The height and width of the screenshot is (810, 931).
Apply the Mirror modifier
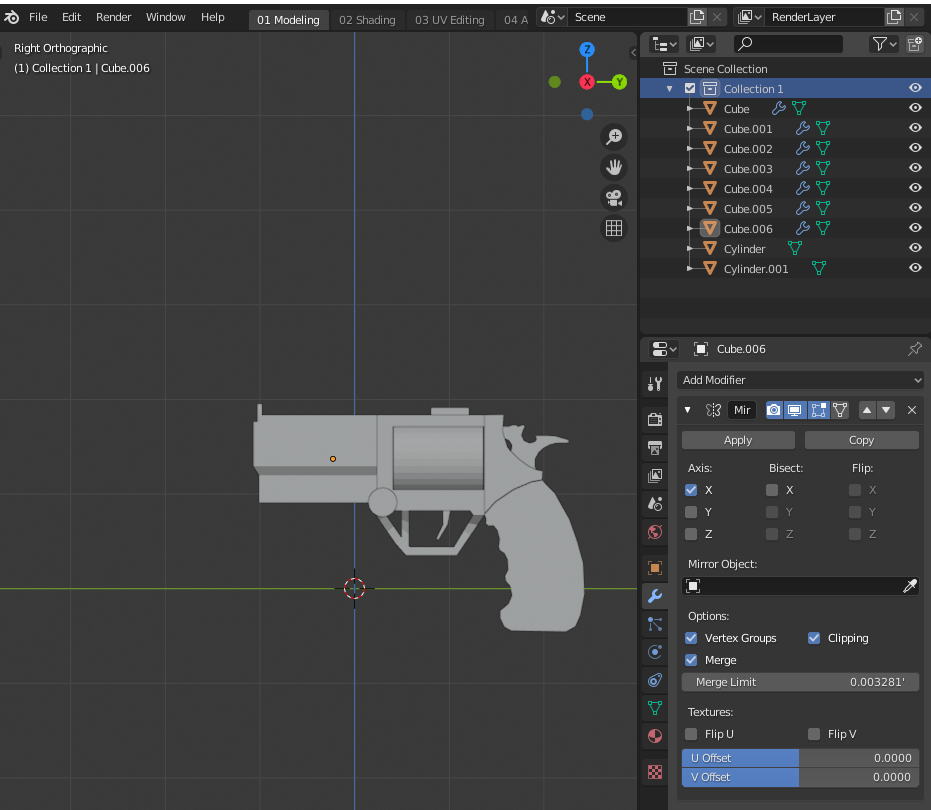pos(738,440)
